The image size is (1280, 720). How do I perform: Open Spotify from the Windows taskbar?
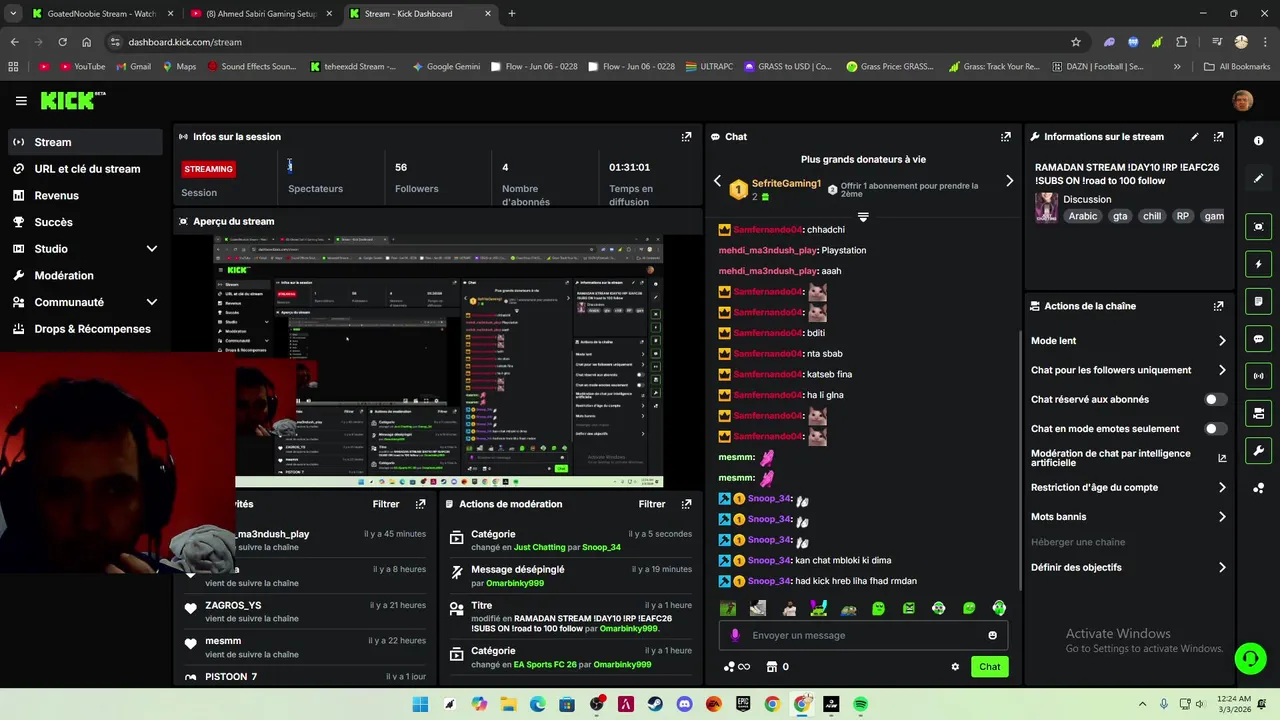pyautogui.click(x=860, y=705)
